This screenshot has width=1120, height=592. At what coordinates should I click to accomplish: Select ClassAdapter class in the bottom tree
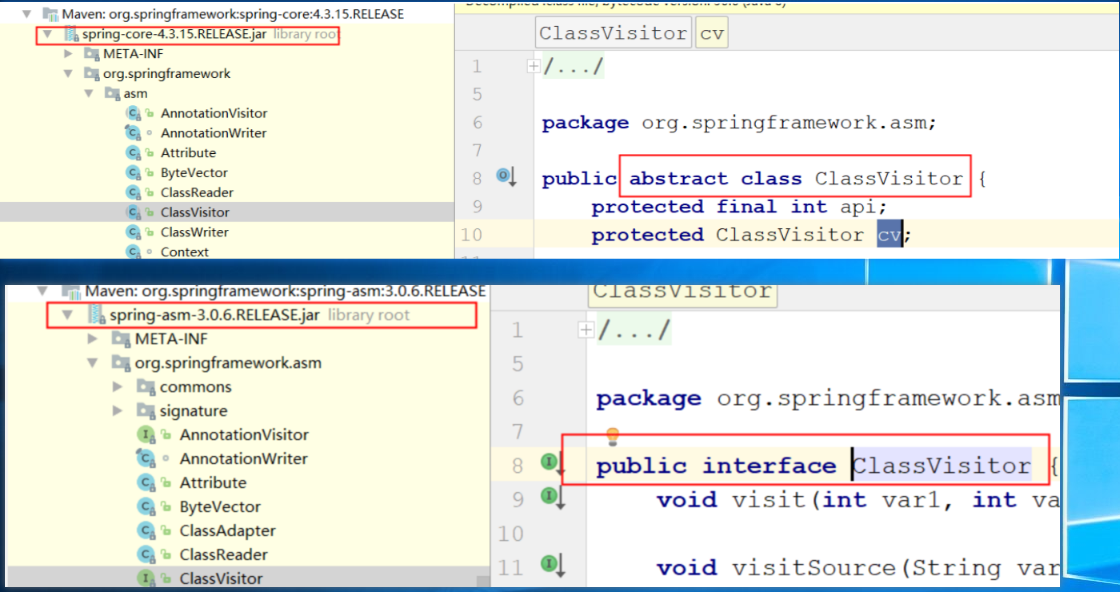click(x=227, y=531)
